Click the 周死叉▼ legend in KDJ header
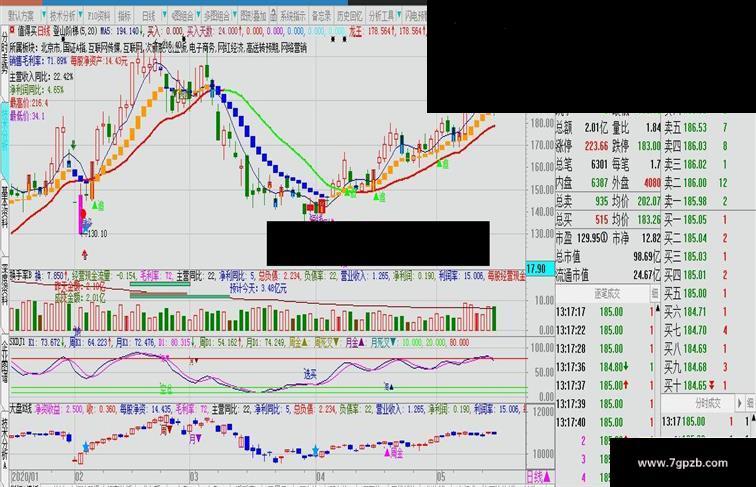This screenshot has height=487, width=756. click(327, 342)
